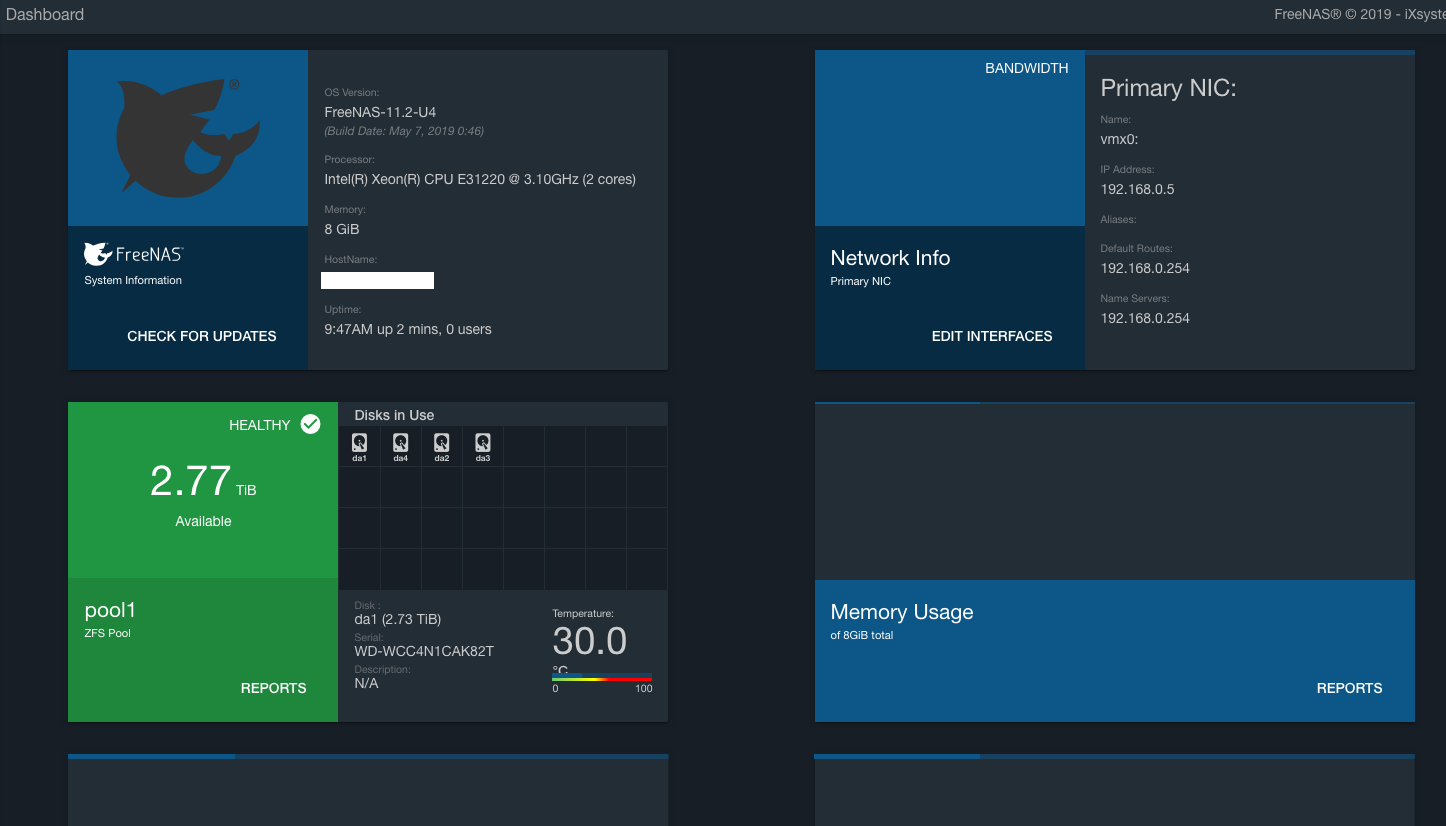Screen dimensions: 1446x826
Task: Click the build date text
Action: click(x=404, y=131)
